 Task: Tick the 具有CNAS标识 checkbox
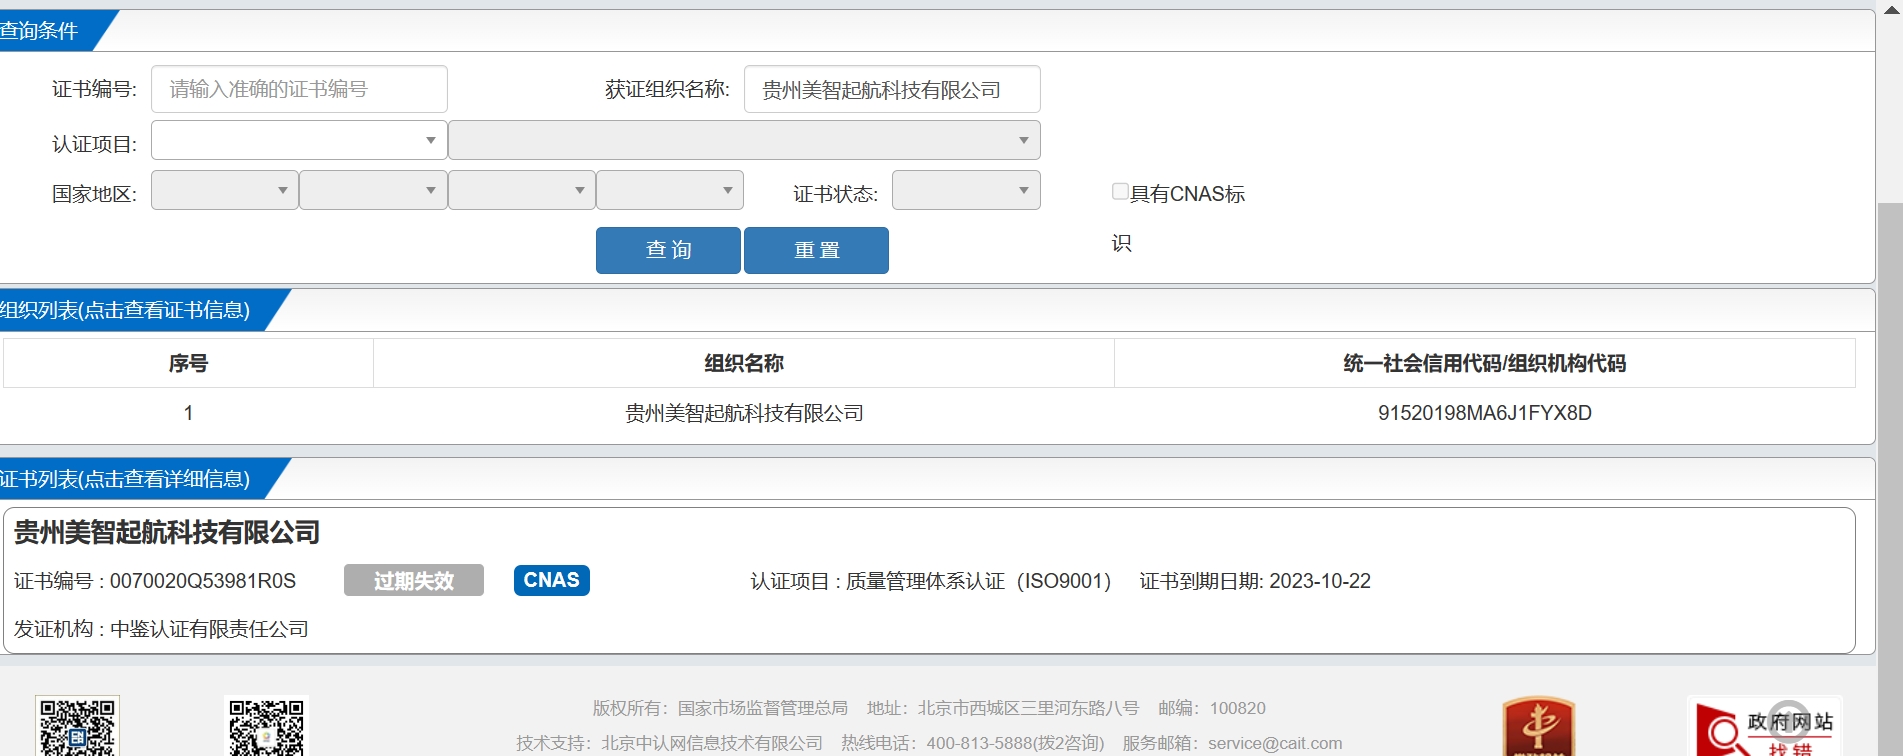click(1120, 191)
